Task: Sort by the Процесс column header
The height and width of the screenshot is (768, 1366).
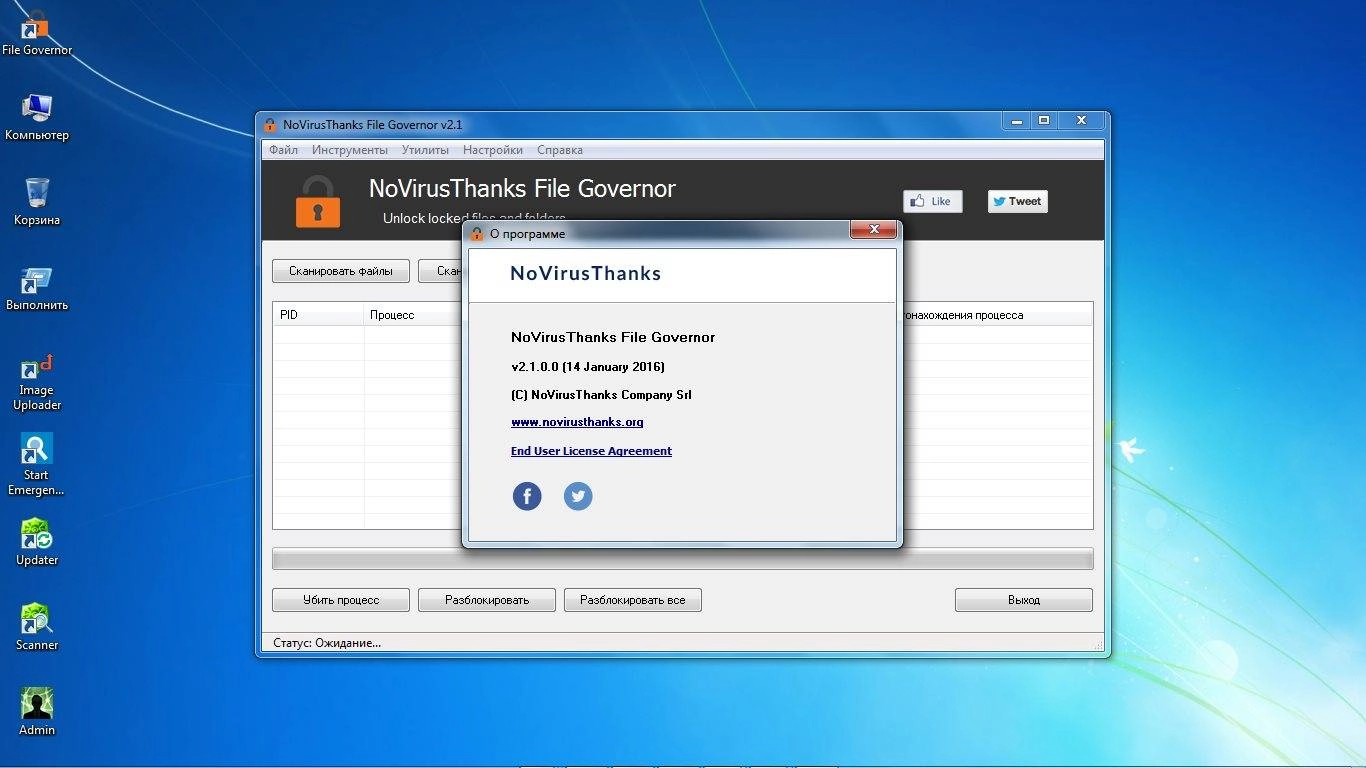Action: (412, 315)
